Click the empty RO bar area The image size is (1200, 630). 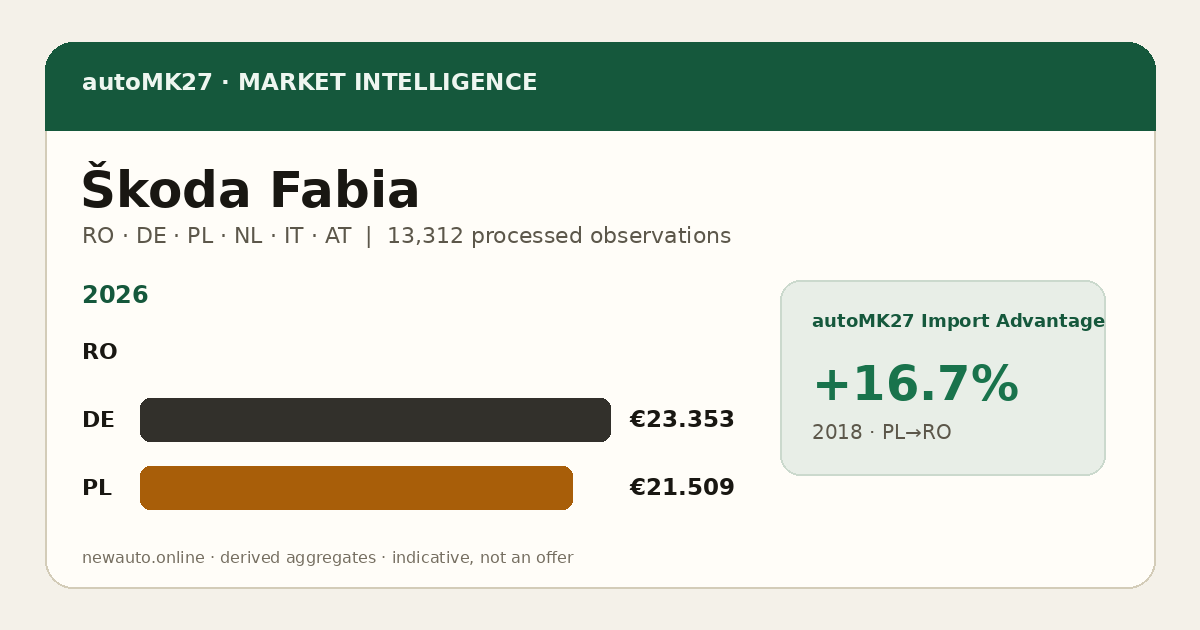(375, 352)
